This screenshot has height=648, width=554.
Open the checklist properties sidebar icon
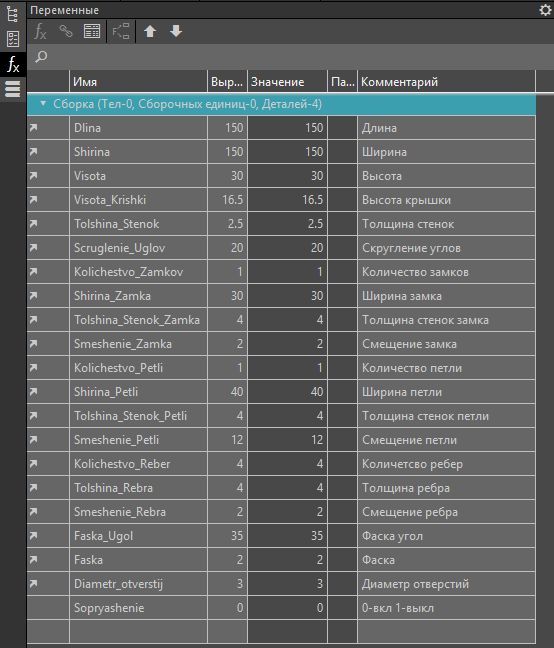pos(13,39)
